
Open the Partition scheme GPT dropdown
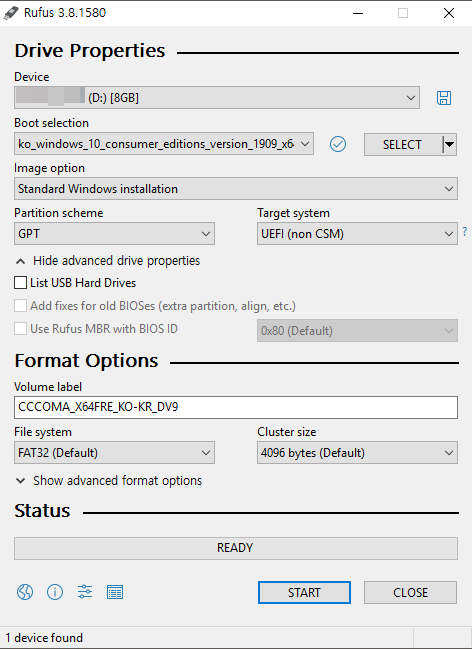point(114,234)
